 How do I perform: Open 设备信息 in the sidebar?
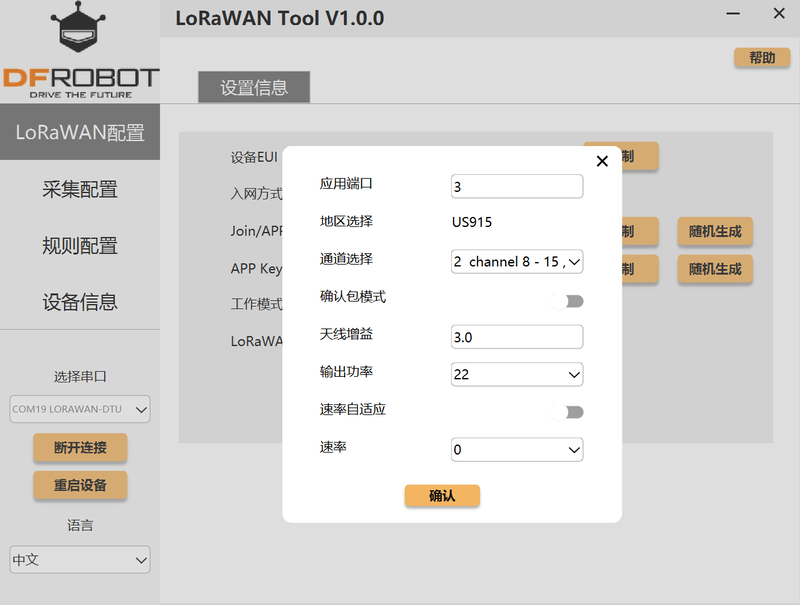point(80,301)
